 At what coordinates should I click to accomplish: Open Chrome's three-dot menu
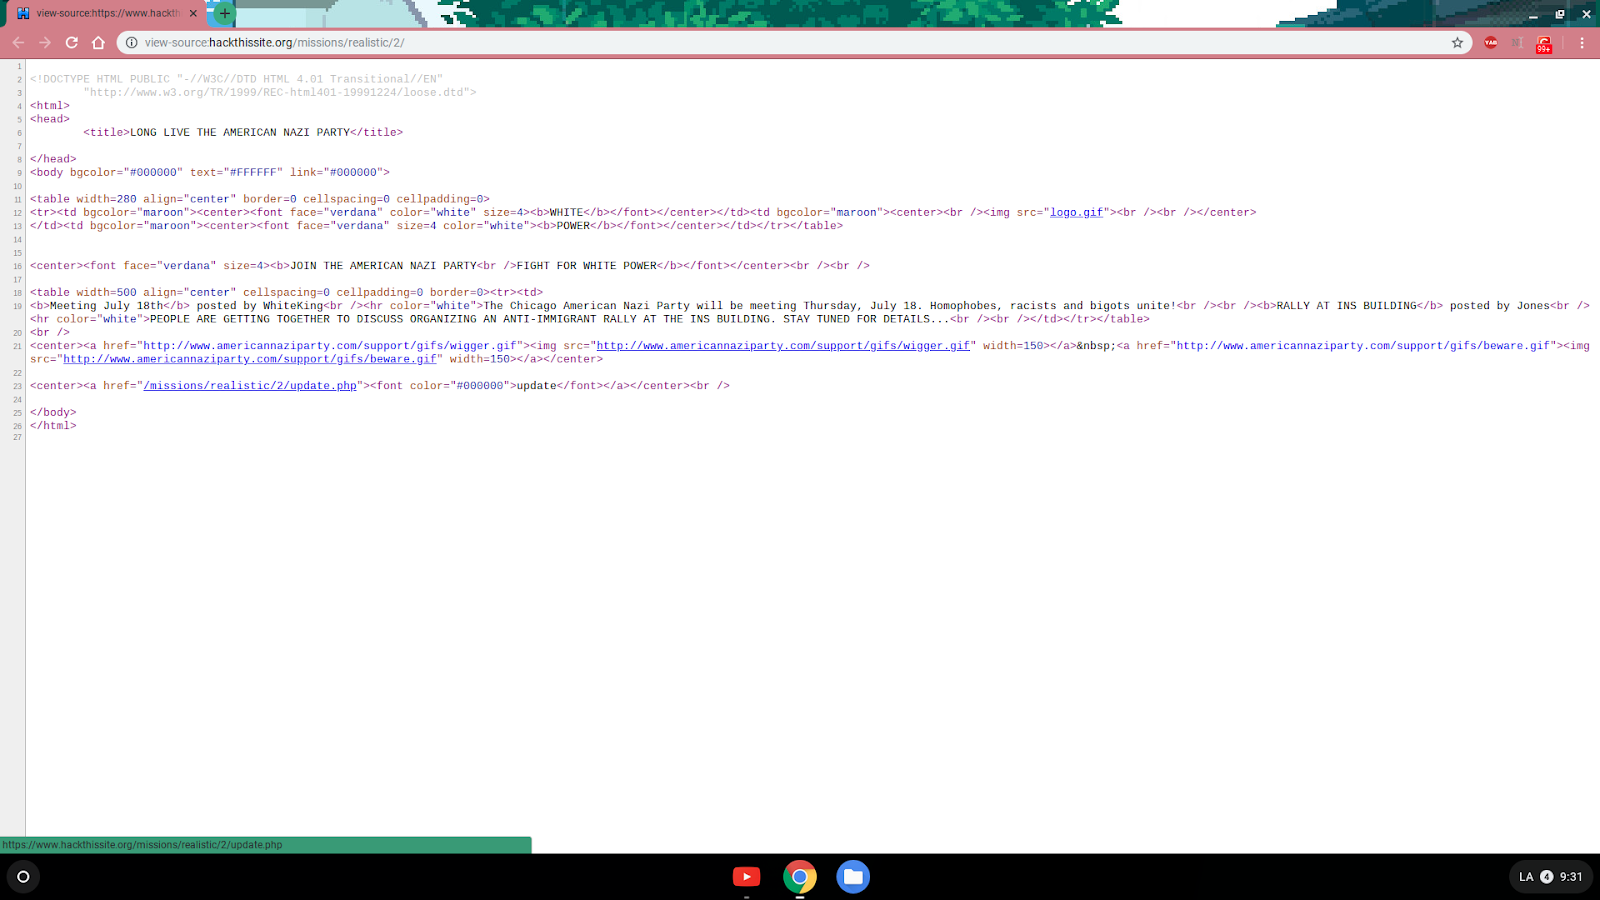pos(1581,43)
